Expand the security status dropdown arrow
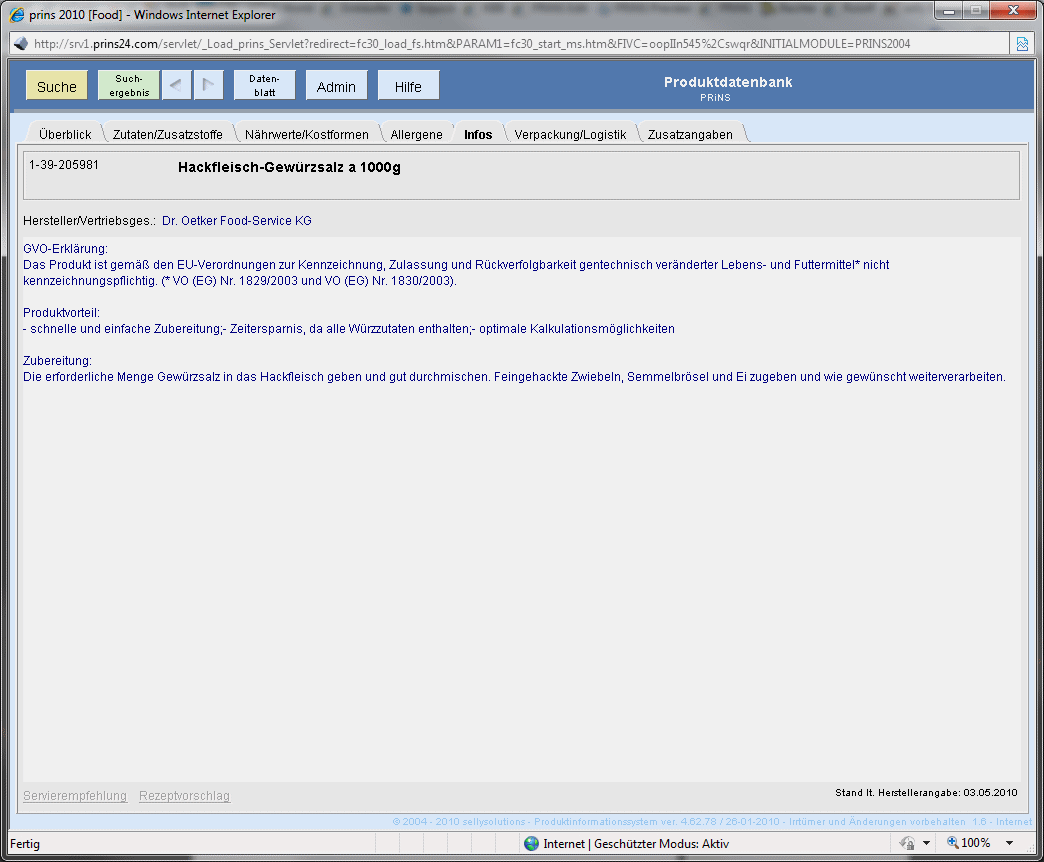 (x=927, y=844)
